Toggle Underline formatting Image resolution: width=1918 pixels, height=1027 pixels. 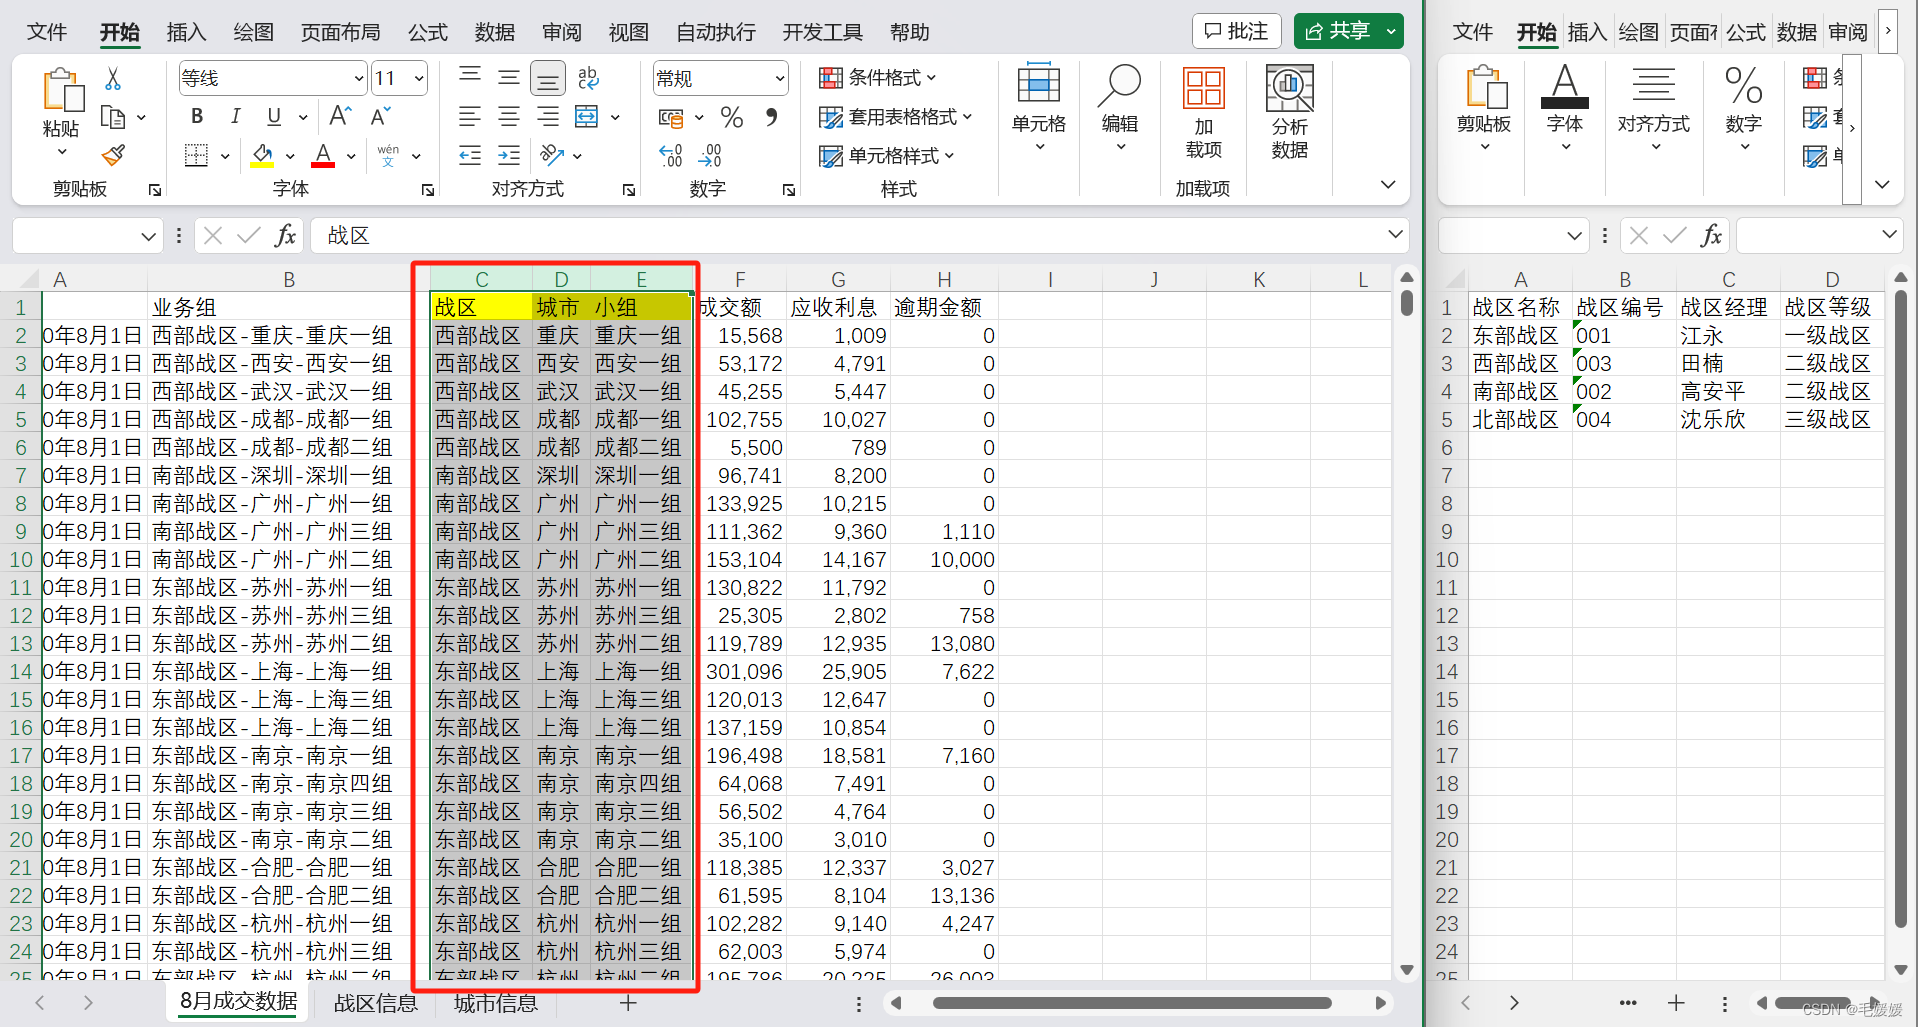coord(274,116)
